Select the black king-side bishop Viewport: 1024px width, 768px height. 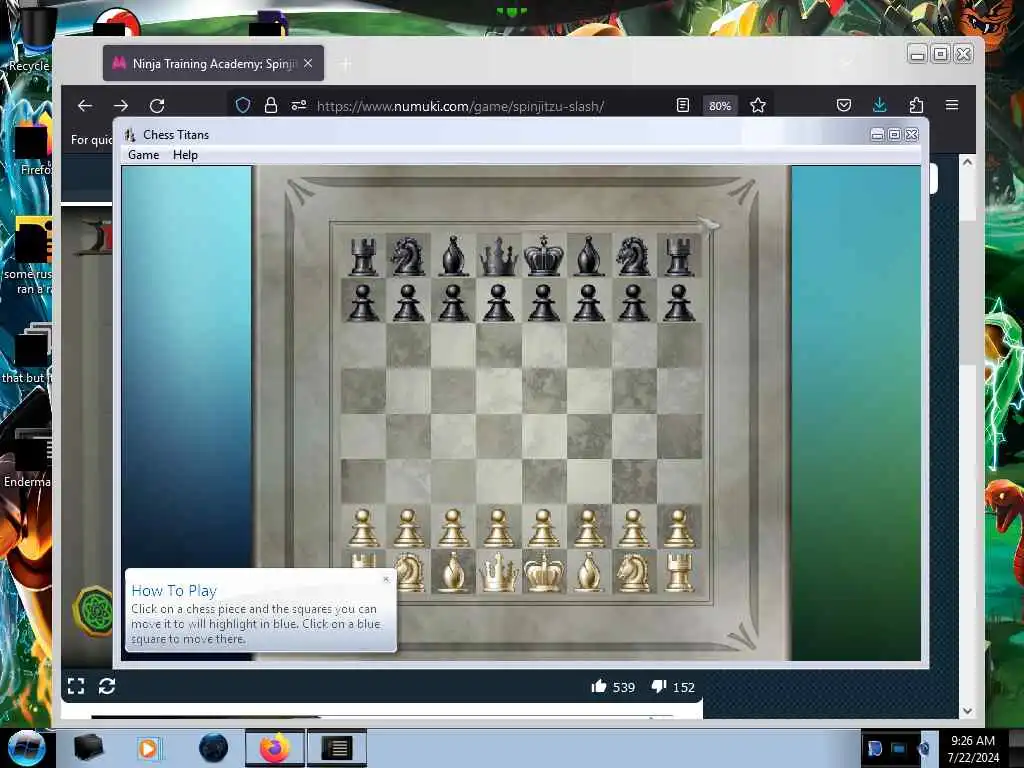click(588, 256)
